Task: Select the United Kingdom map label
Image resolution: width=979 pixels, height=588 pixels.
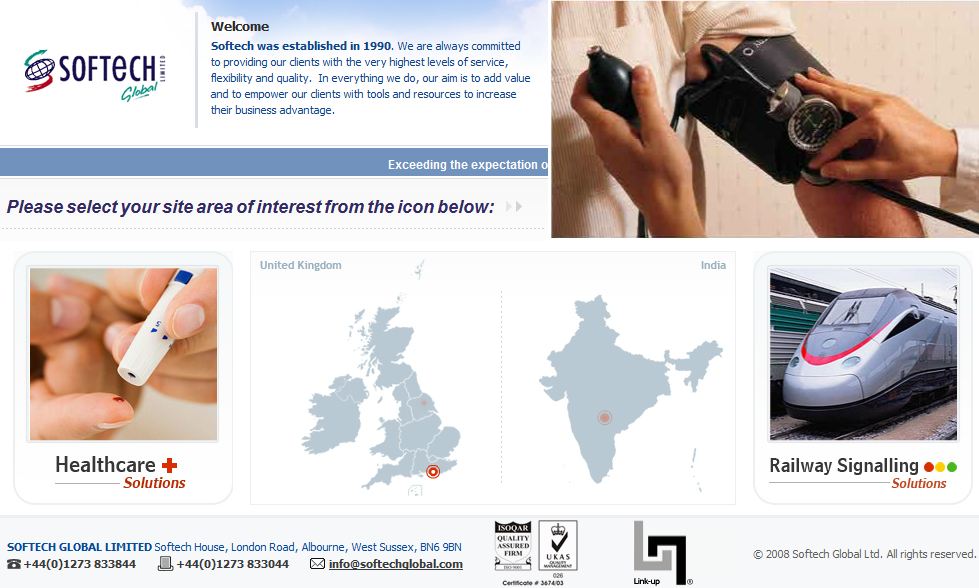Action: point(300,265)
